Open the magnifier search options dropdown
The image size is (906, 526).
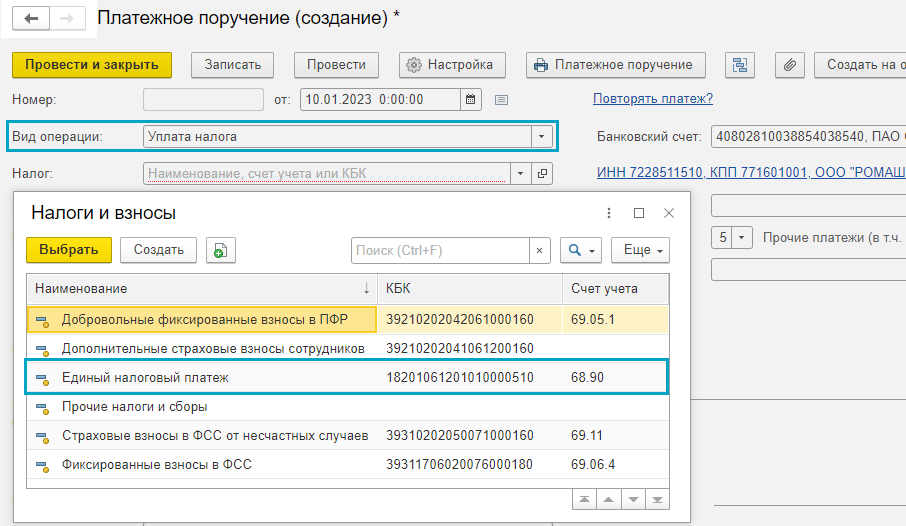click(581, 250)
